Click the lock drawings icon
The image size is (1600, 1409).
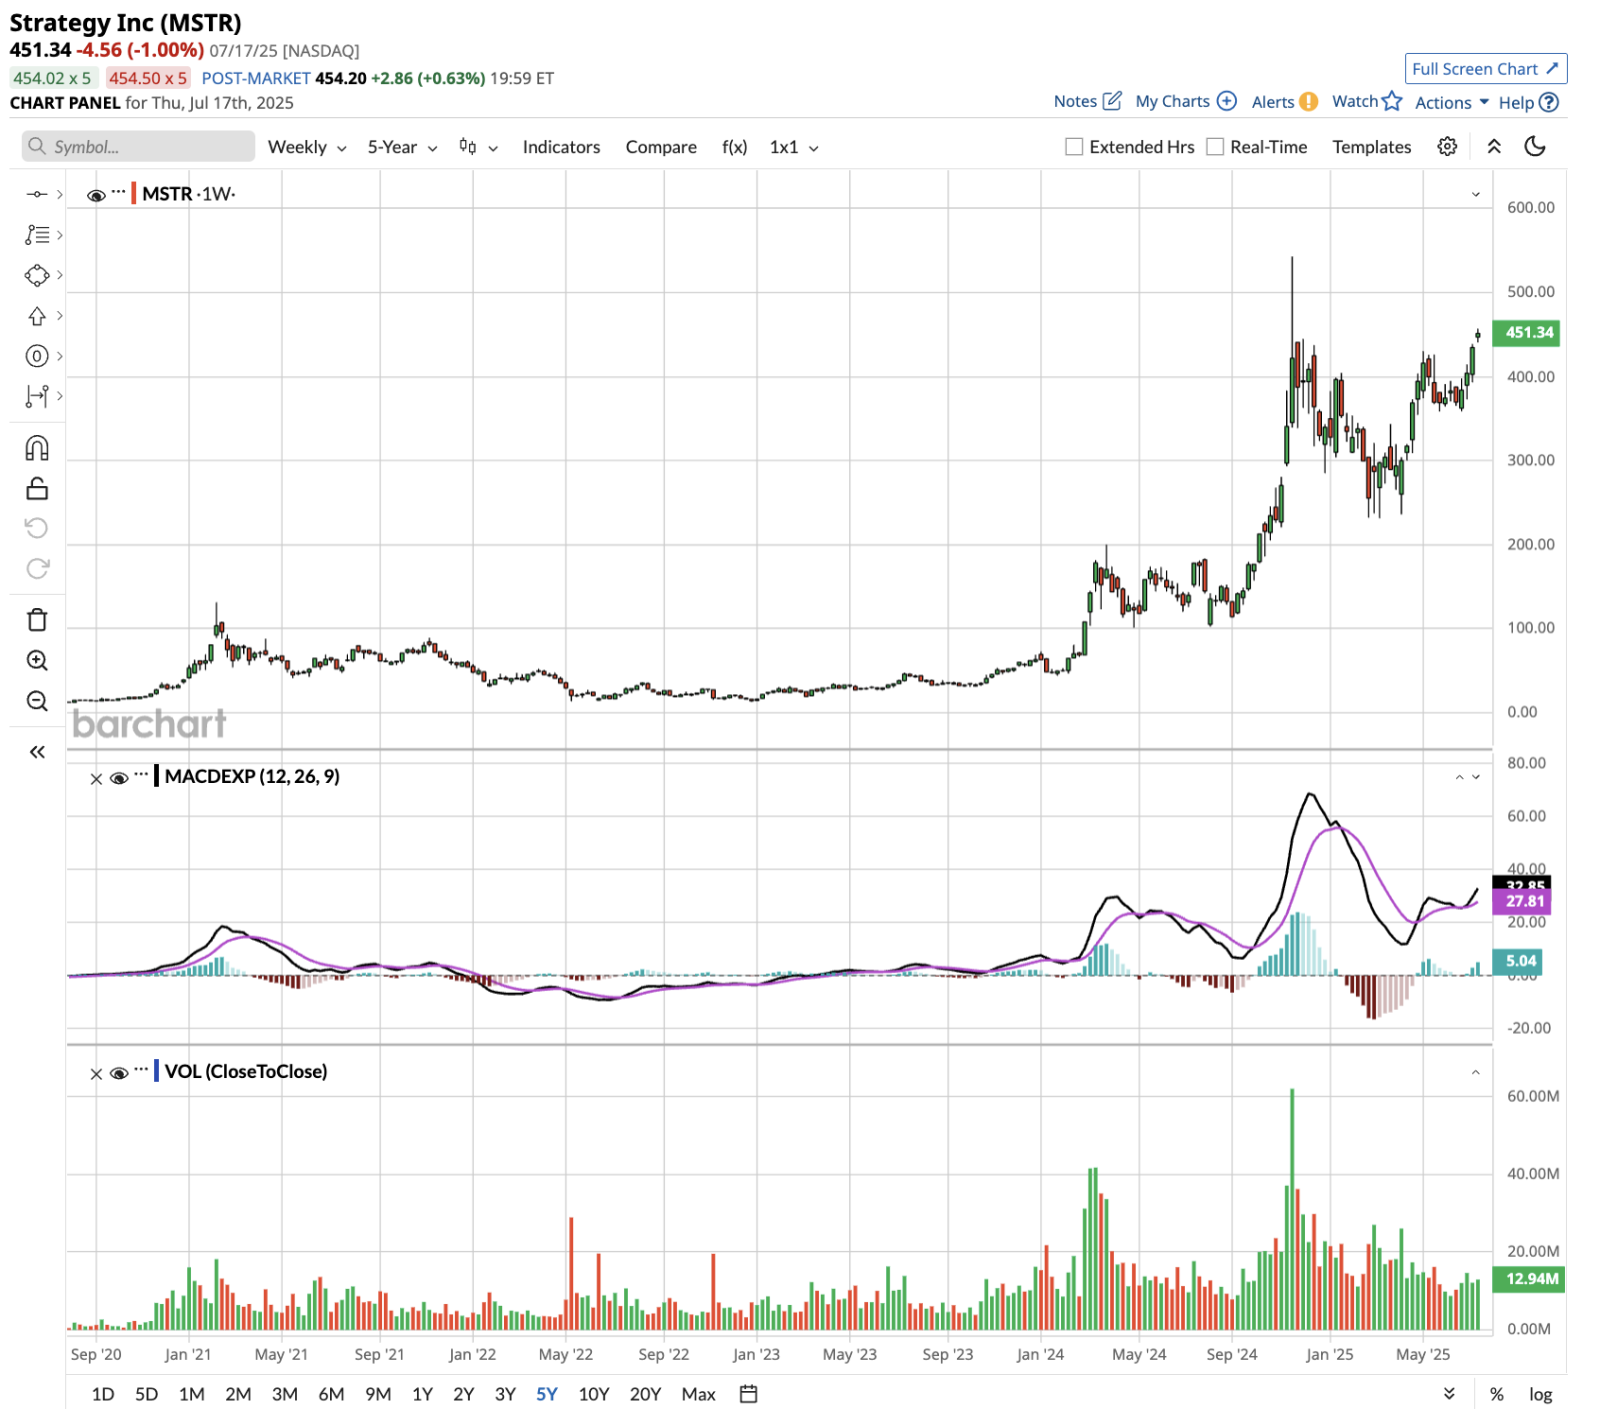[37, 488]
